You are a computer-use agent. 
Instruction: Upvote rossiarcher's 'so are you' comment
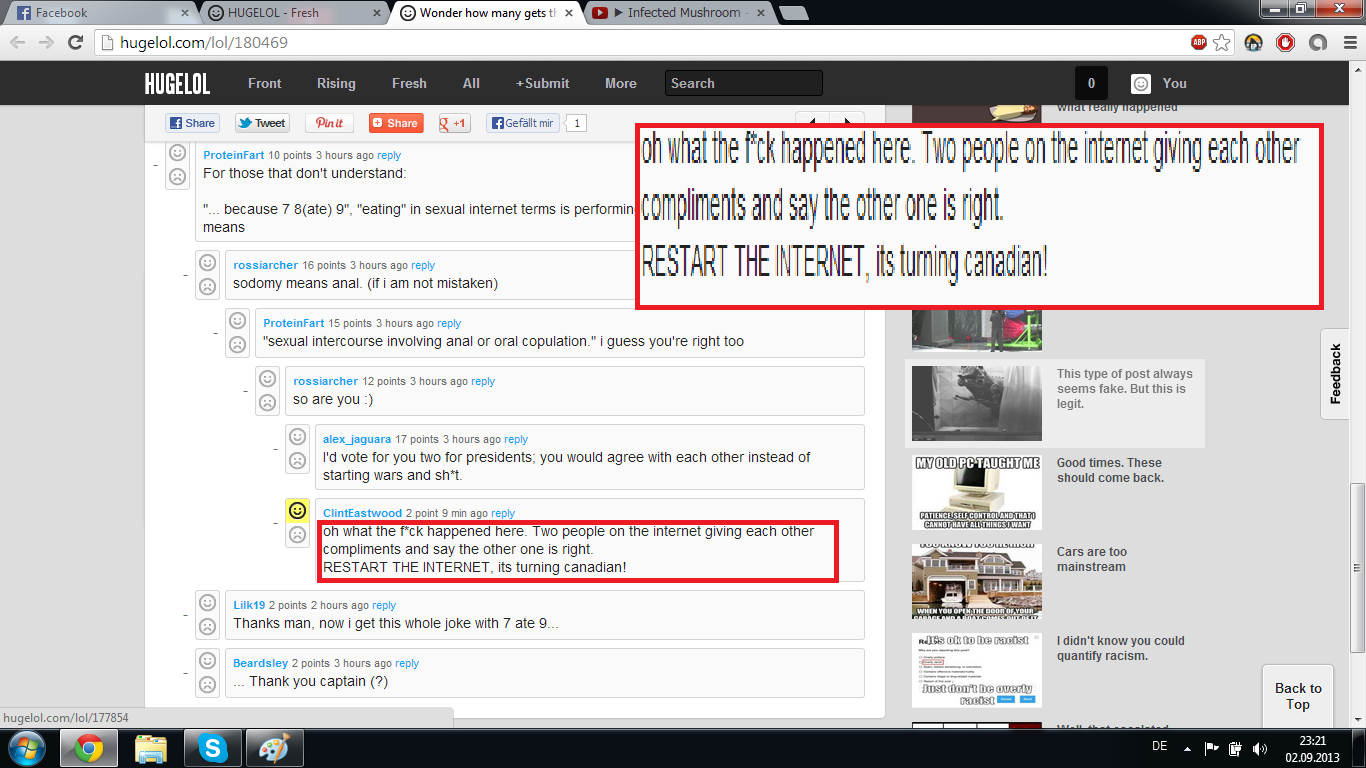click(267, 379)
